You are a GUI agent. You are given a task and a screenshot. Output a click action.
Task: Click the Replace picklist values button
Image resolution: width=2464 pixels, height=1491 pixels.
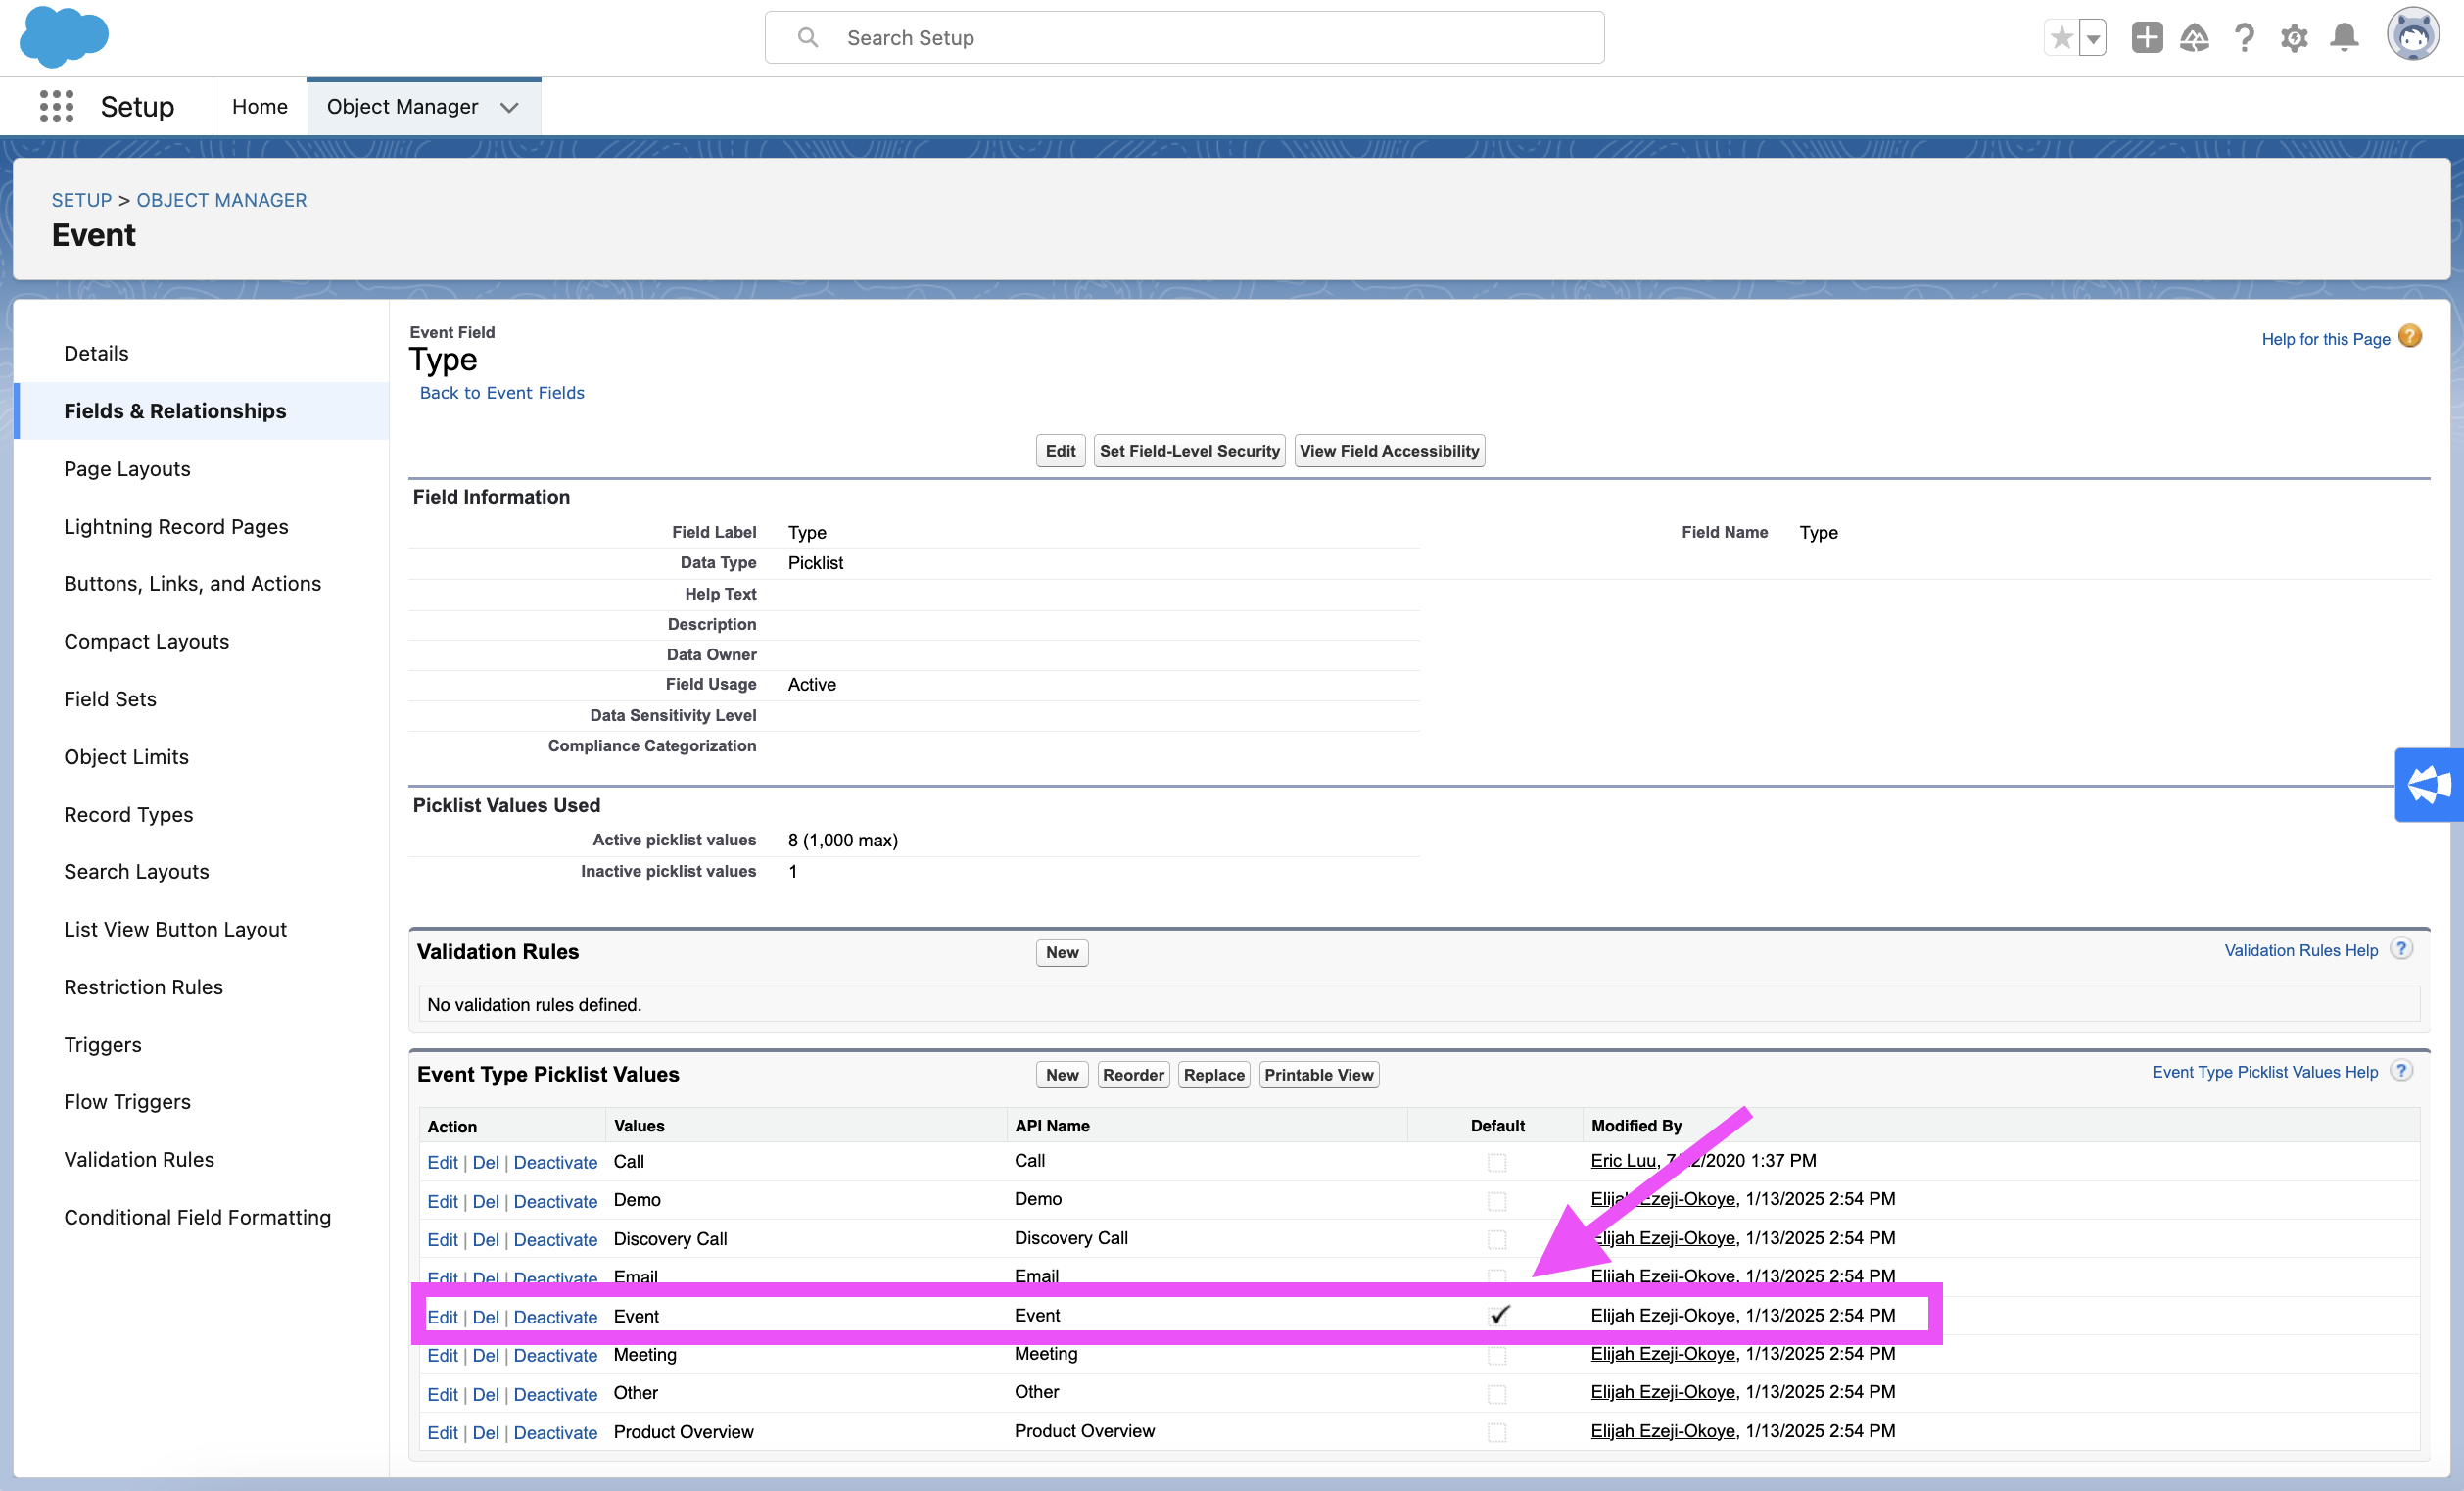point(1214,1074)
